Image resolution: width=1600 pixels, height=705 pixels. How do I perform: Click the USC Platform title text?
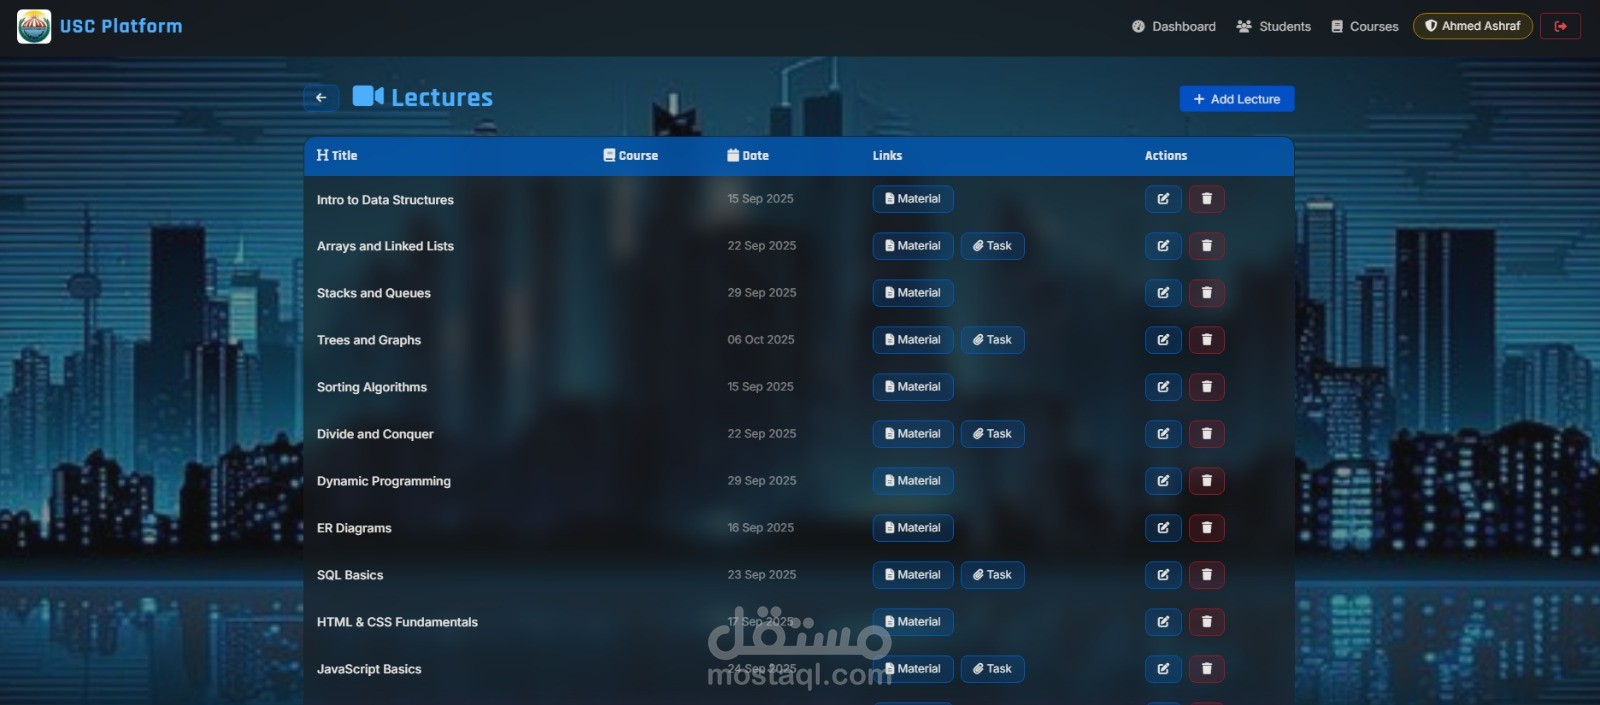121,26
